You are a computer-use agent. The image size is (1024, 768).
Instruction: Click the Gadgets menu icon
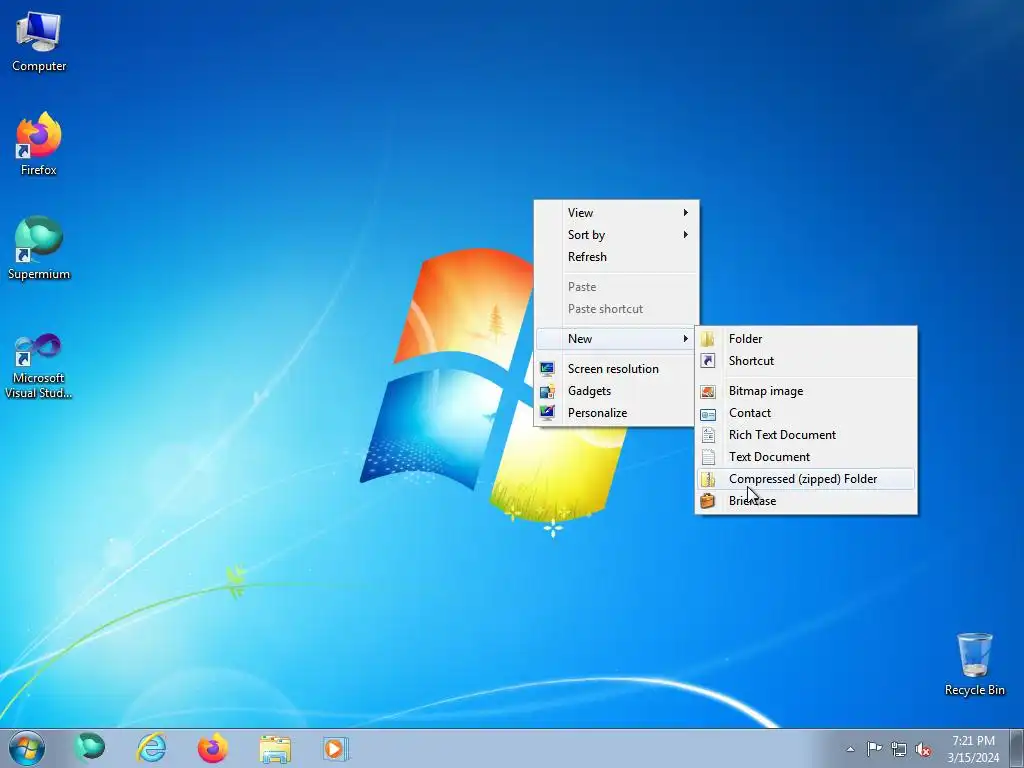click(547, 391)
